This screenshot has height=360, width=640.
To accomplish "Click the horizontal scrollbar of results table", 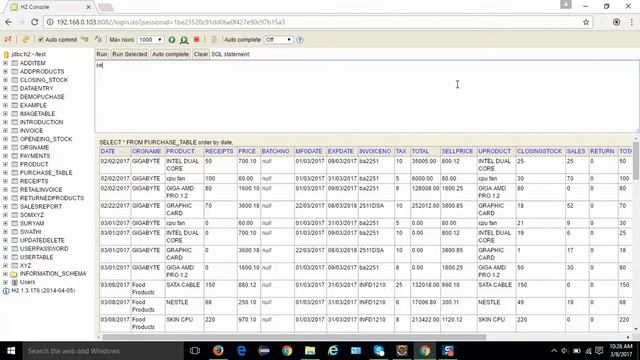I will point(294,337).
